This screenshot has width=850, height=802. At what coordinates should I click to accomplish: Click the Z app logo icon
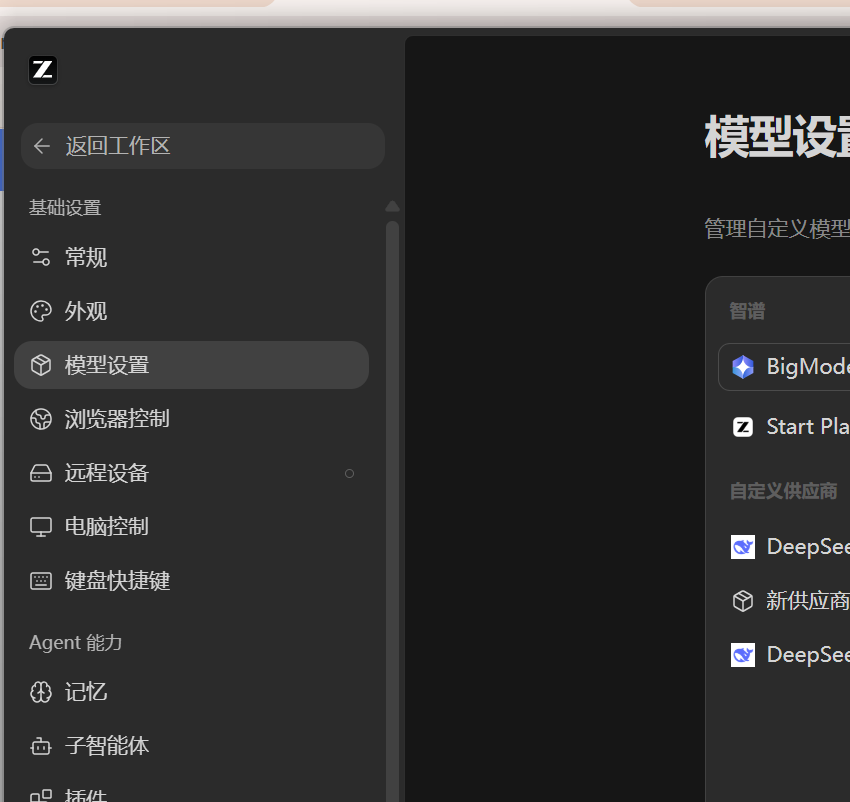click(43, 70)
